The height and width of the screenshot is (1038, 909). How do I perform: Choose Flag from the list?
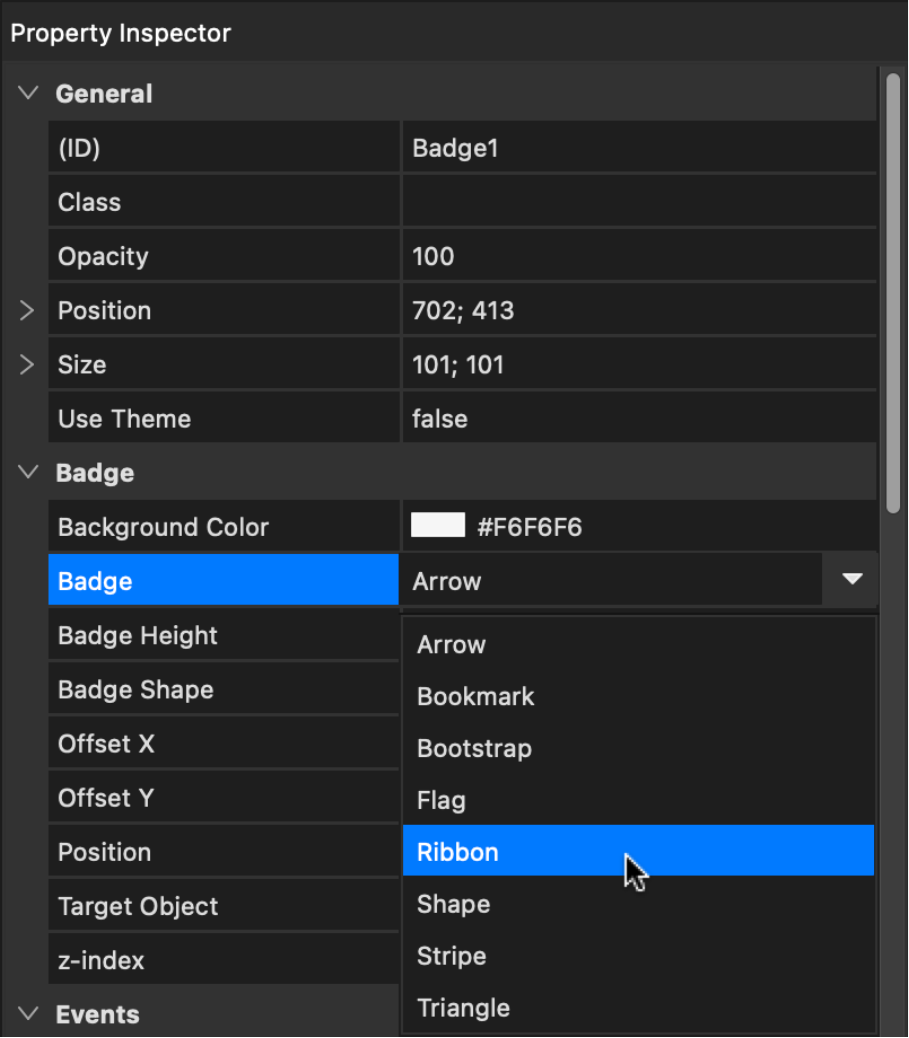click(x=638, y=801)
